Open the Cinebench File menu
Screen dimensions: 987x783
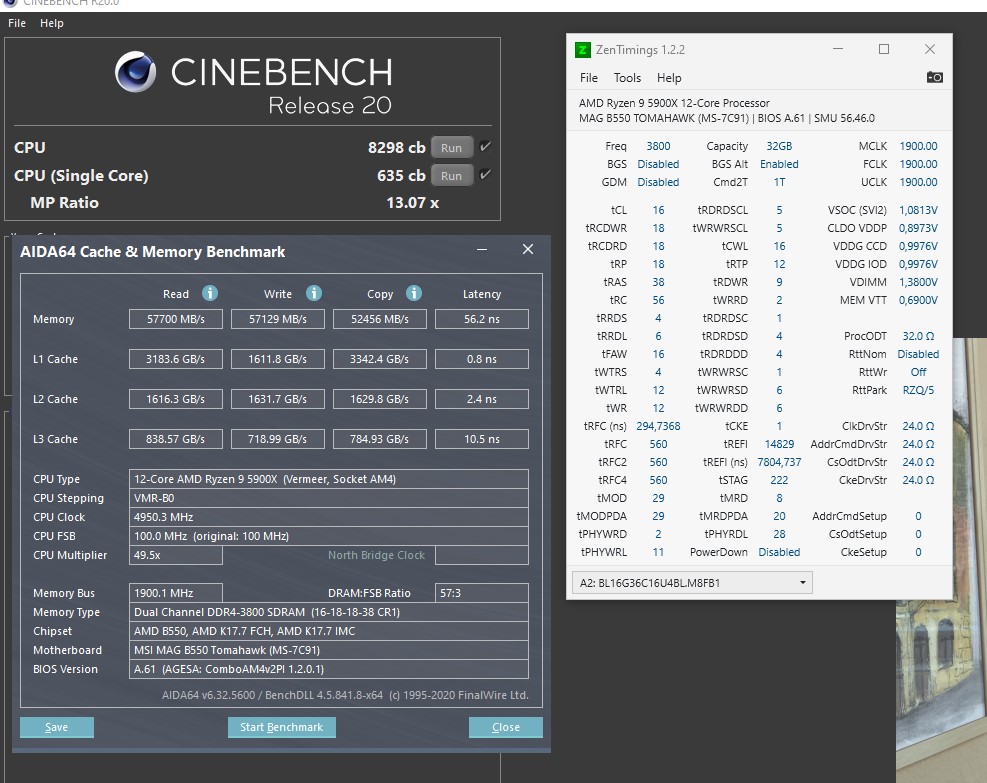pyautogui.click(x=17, y=23)
